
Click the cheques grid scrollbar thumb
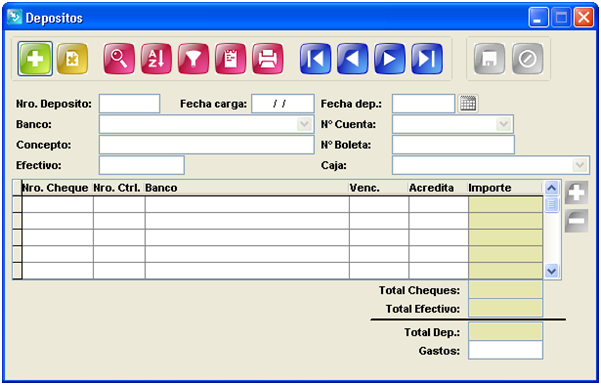tap(552, 204)
